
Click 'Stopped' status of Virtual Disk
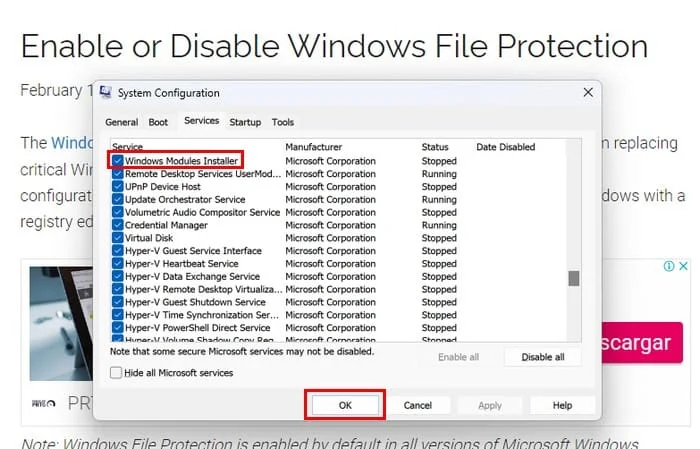(x=439, y=238)
